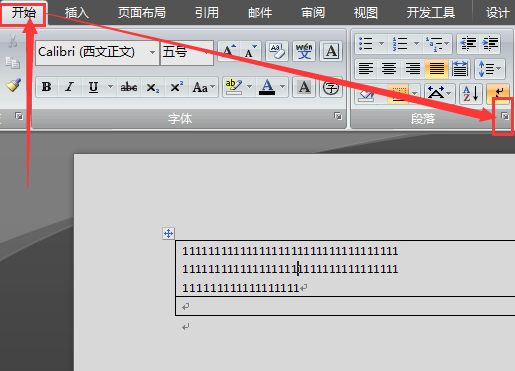515x371 pixels.
Task: Click the borders icon
Action: pyautogui.click(x=398, y=94)
